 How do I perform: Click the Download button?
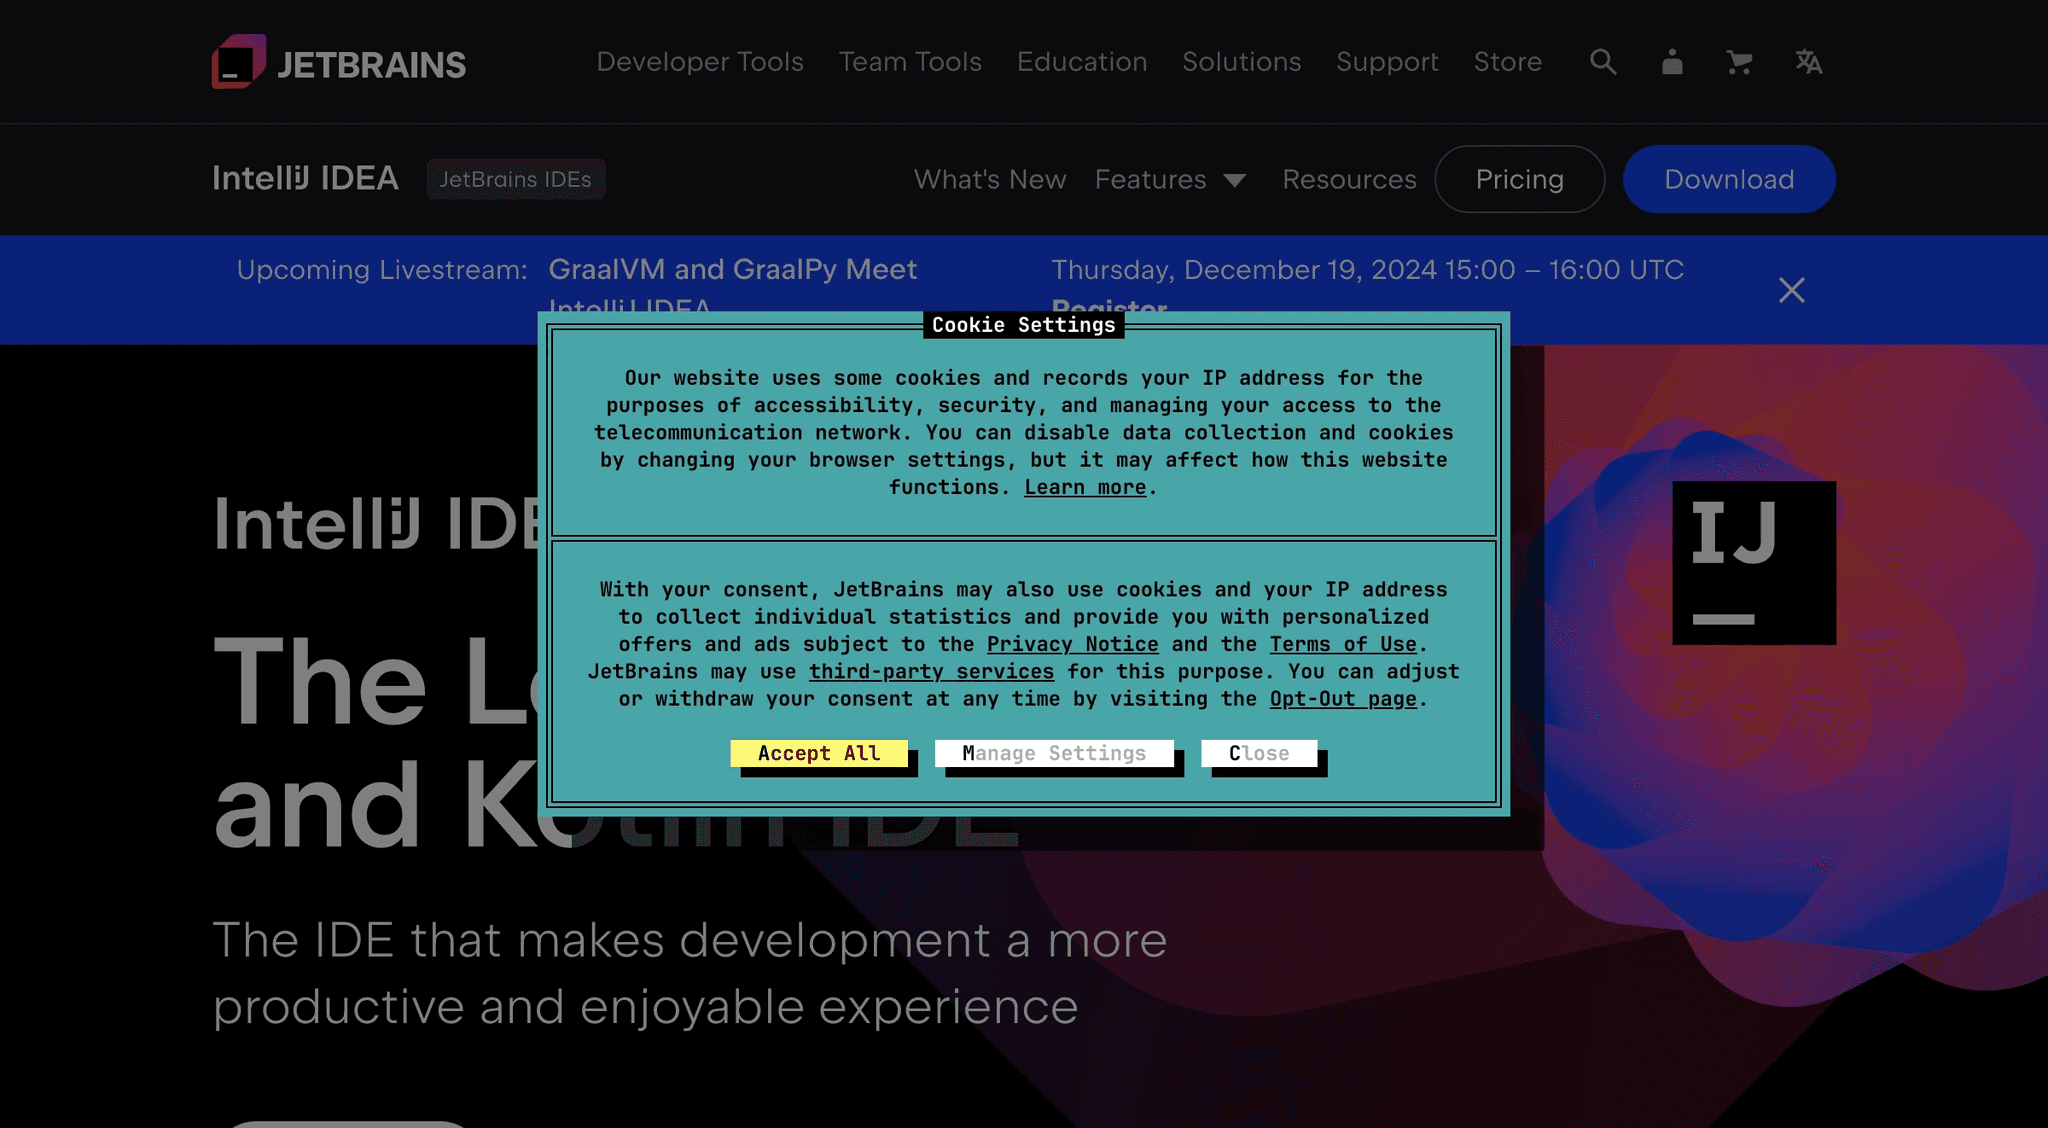pos(1728,179)
